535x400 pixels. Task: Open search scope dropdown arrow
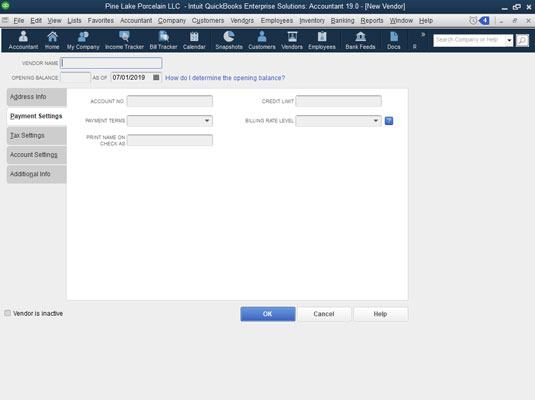coord(509,40)
